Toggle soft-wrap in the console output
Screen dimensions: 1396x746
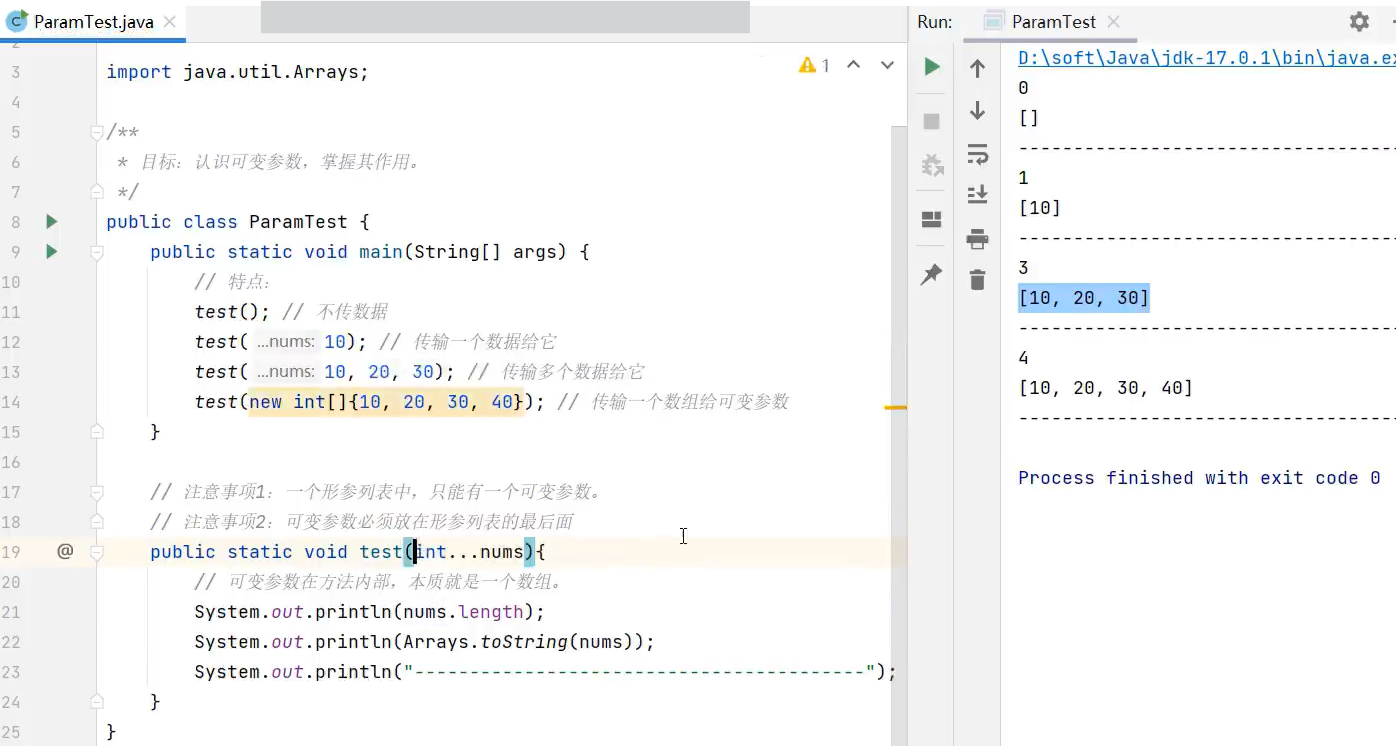coord(978,154)
